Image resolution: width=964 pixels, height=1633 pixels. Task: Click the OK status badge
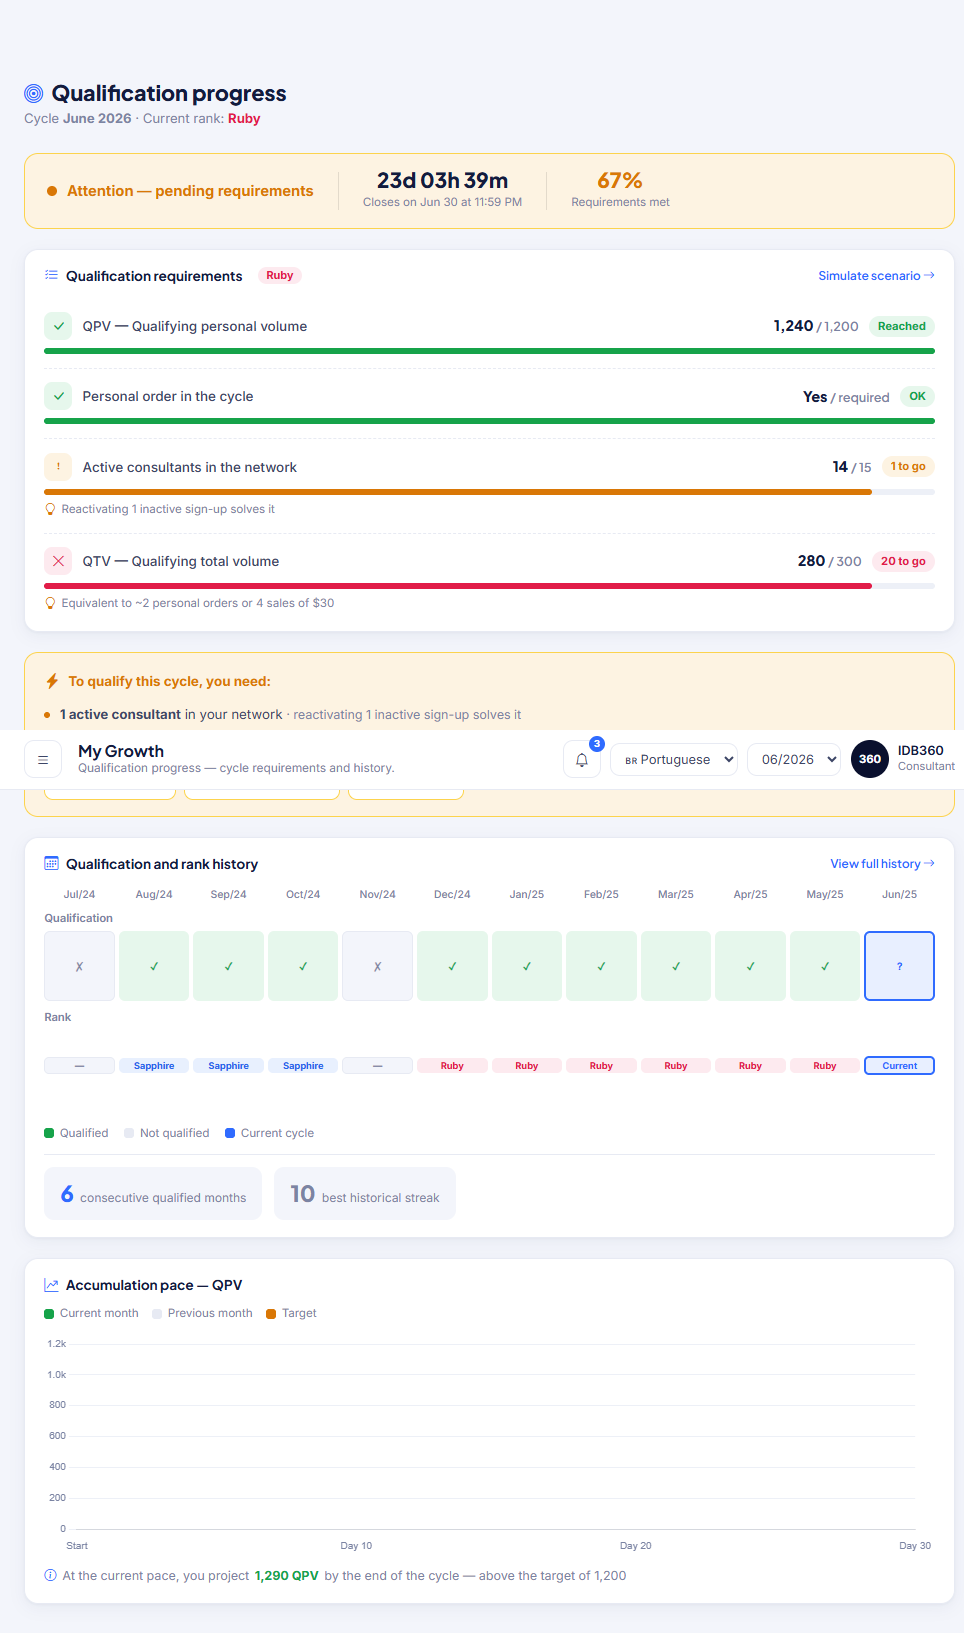pyautogui.click(x=917, y=396)
